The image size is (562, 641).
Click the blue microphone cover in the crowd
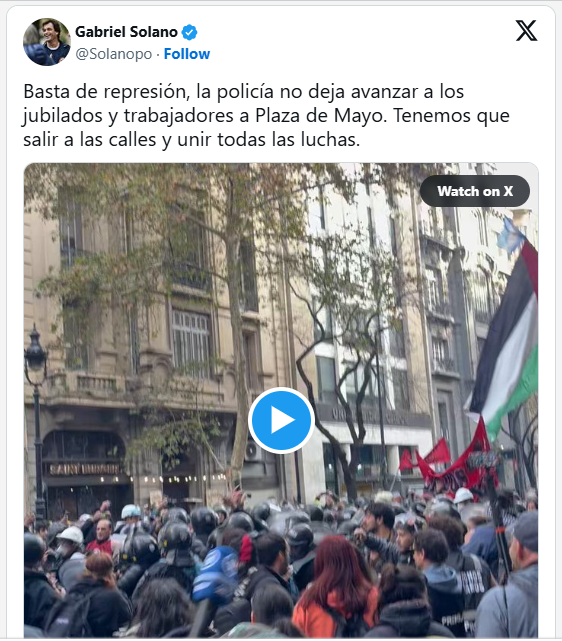click(x=215, y=576)
